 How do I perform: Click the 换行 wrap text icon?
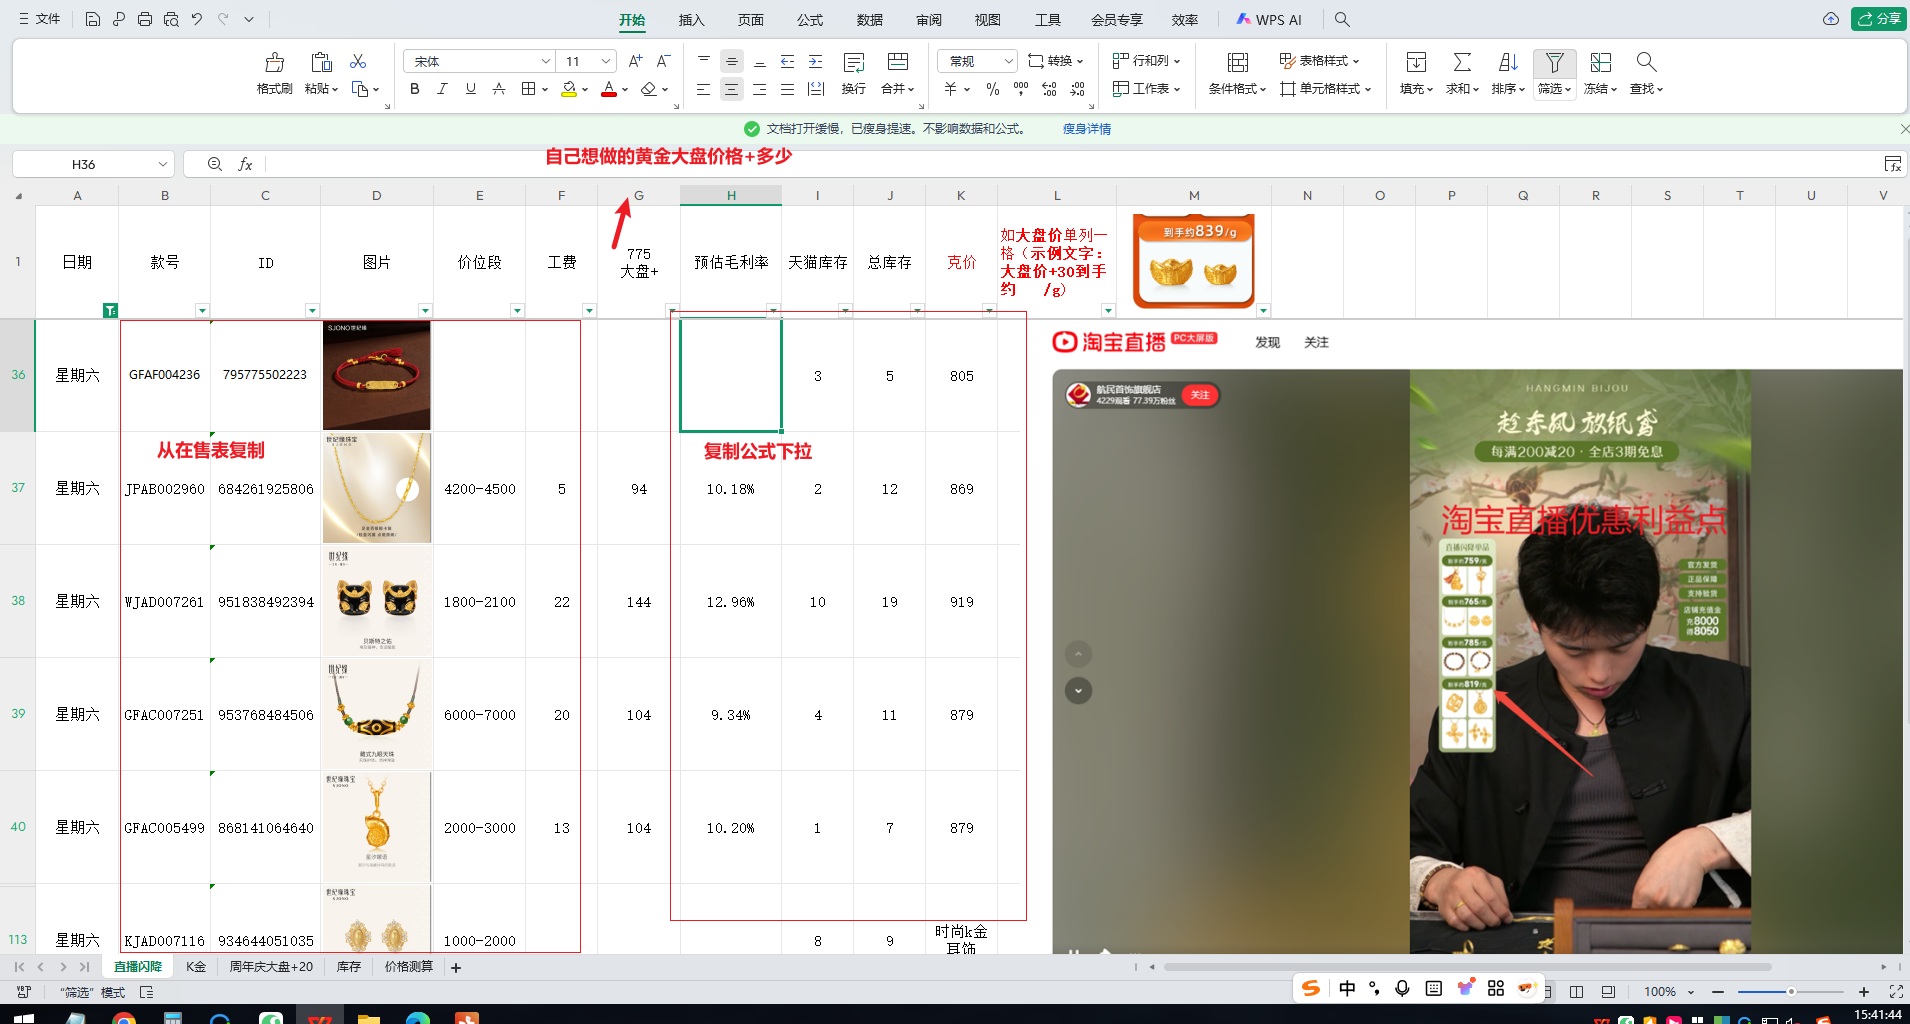tap(853, 63)
